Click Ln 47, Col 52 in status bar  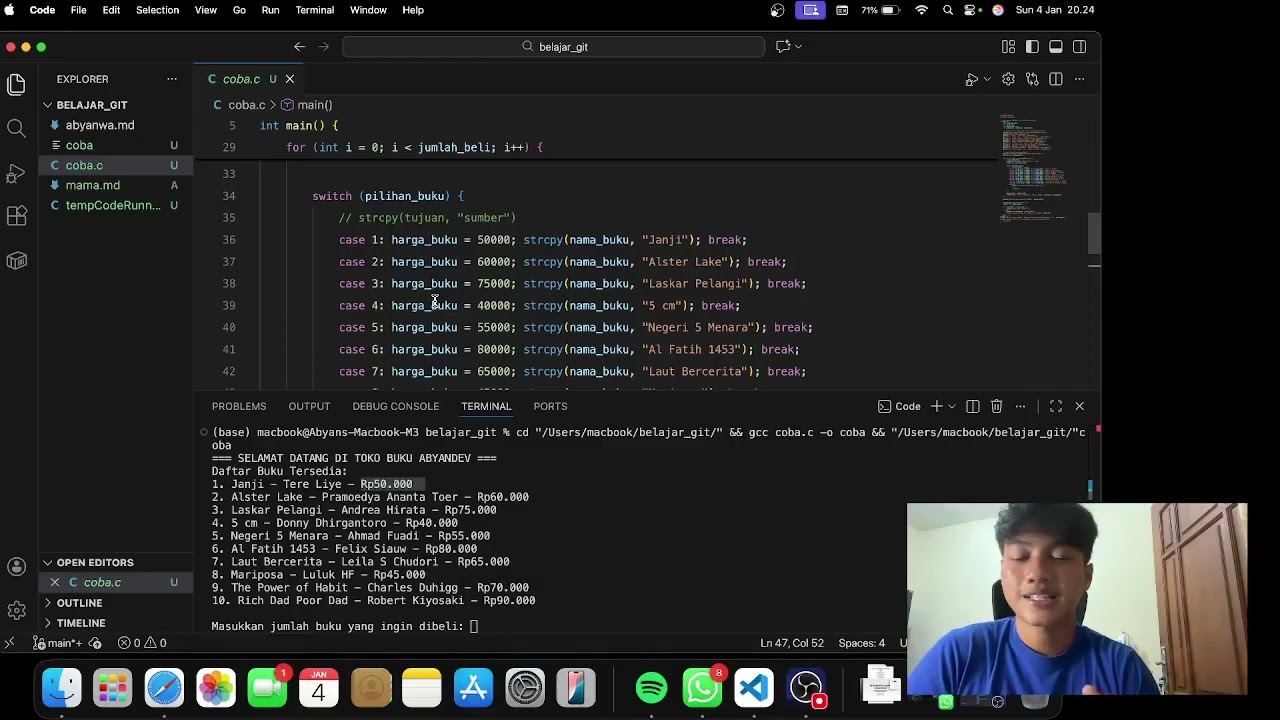tap(792, 643)
